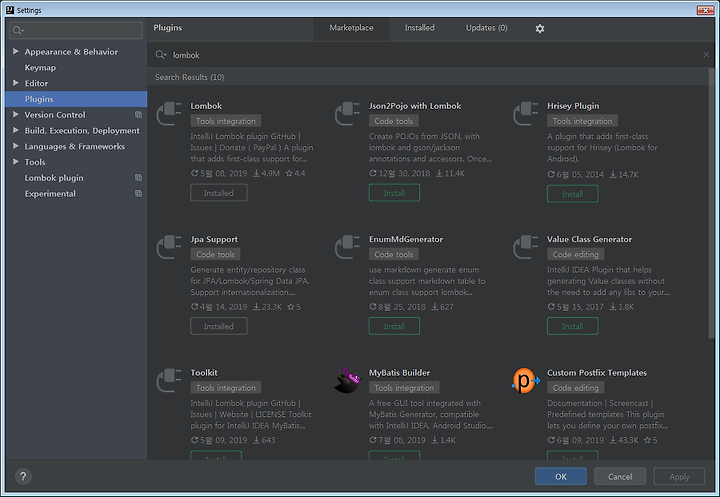Open the Jpa Support plugin title
Image resolution: width=720 pixels, height=497 pixels.
coord(214,239)
